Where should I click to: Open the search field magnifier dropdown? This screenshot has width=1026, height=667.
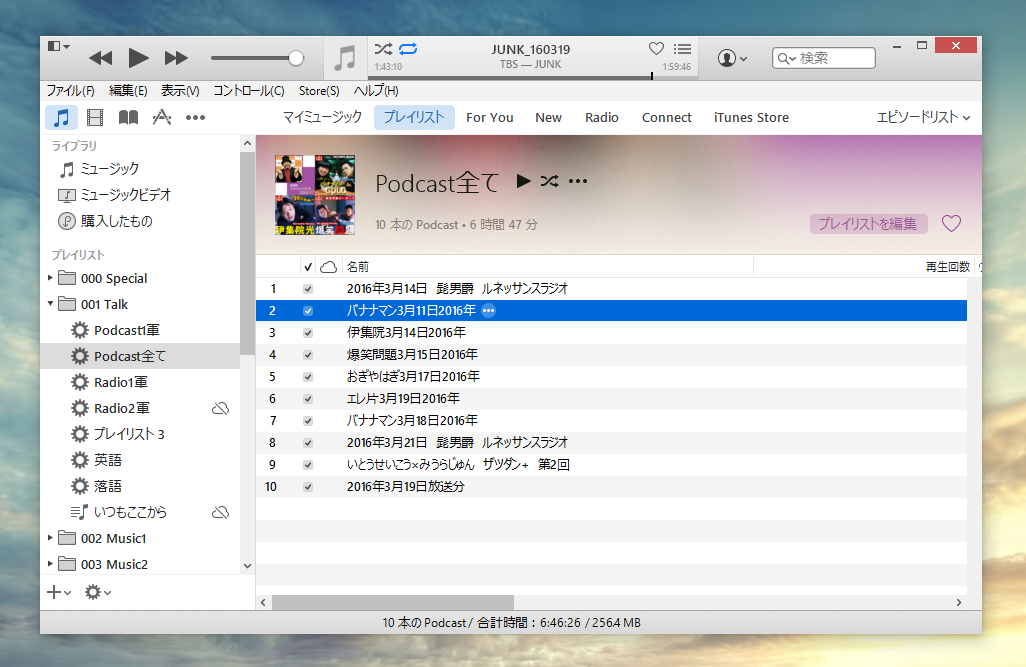[x=786, y=59]
